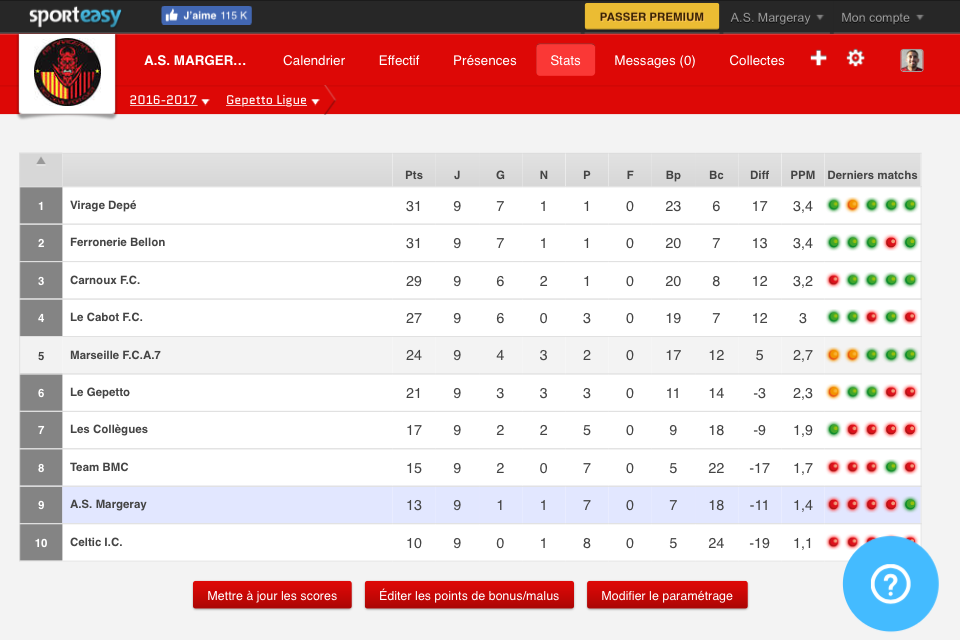This screenshot has height=640, width=960.
Task: Click the Facebook J'aime thumbs-up button
Action: (x=206, y=16)
